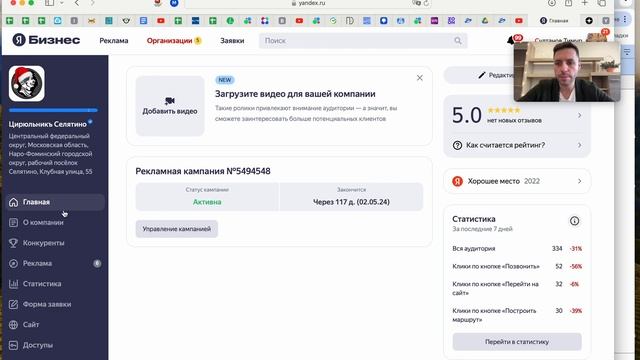
Task: Focus the Поиск search field
Action: [363, 40]
